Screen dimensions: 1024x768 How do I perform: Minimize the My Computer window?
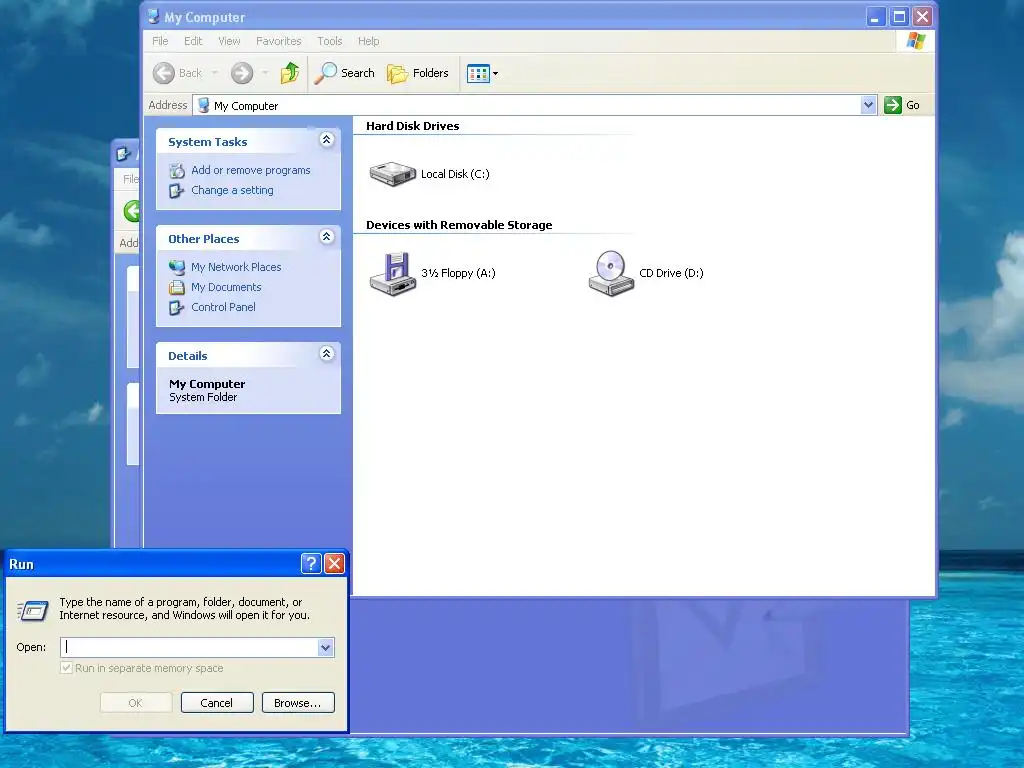pyautogui.click(x=875, y=17)
